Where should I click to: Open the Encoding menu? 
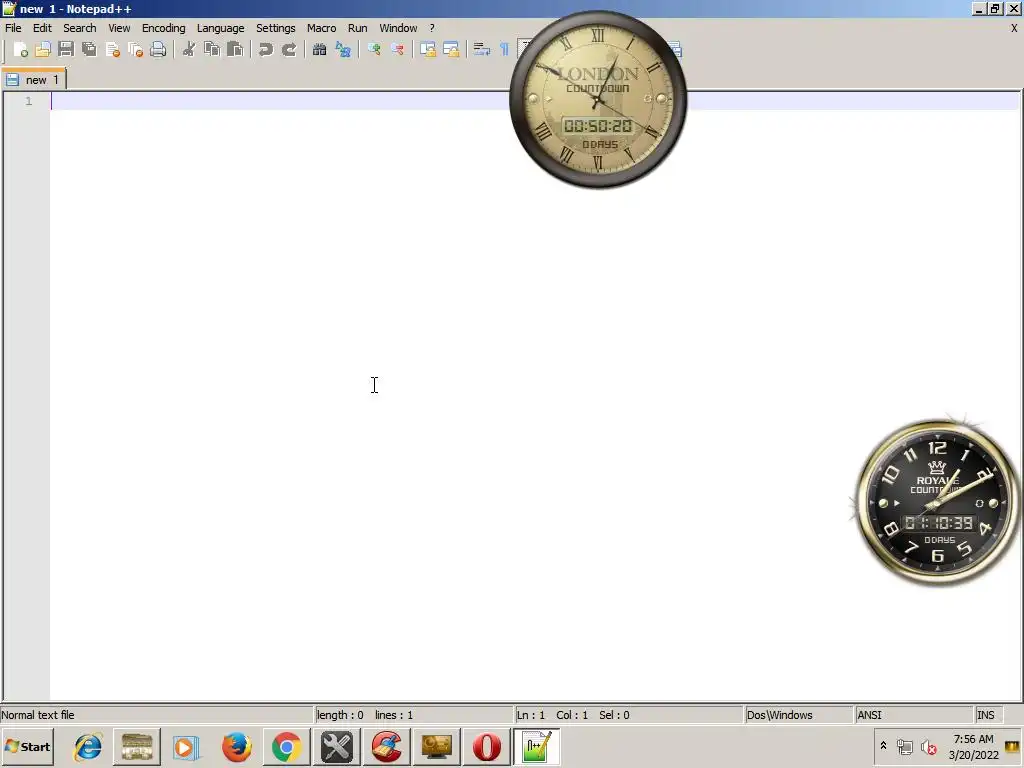tap(164, 28)
